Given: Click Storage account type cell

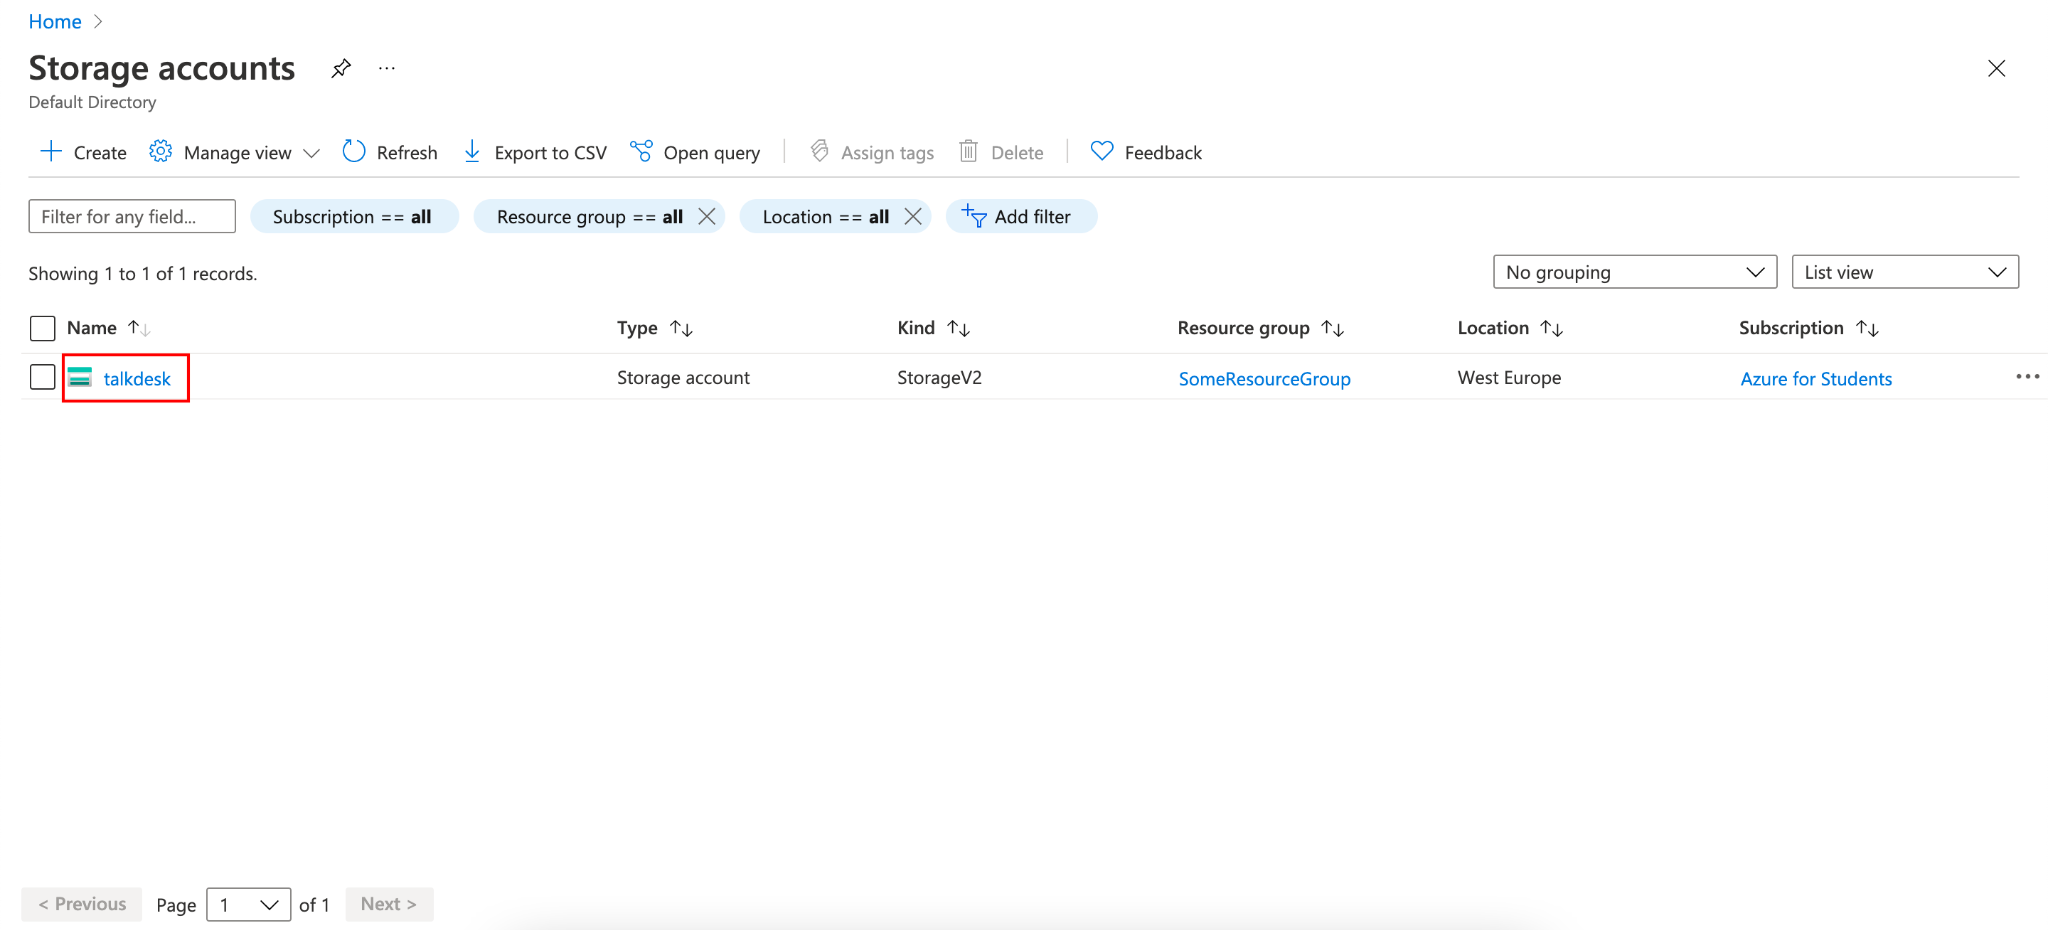Looking at the screenshot, I should coord(683,378).
